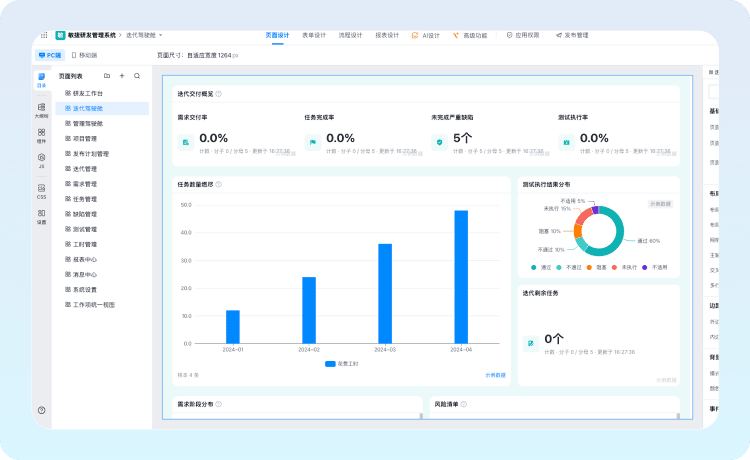Select 工作项统一视图 page
Image resolution: width=750 pixels, height=460 pixels.
pos(102,305)
